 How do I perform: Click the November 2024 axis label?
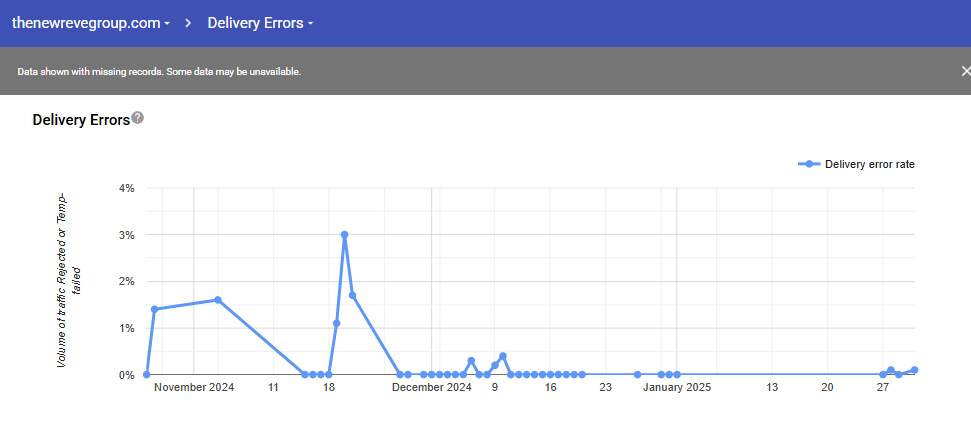194,388
